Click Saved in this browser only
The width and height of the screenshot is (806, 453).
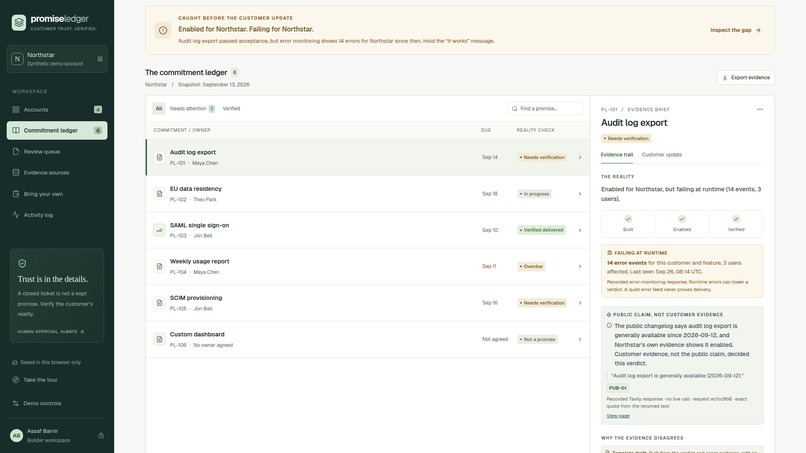(x=47, y=363)
